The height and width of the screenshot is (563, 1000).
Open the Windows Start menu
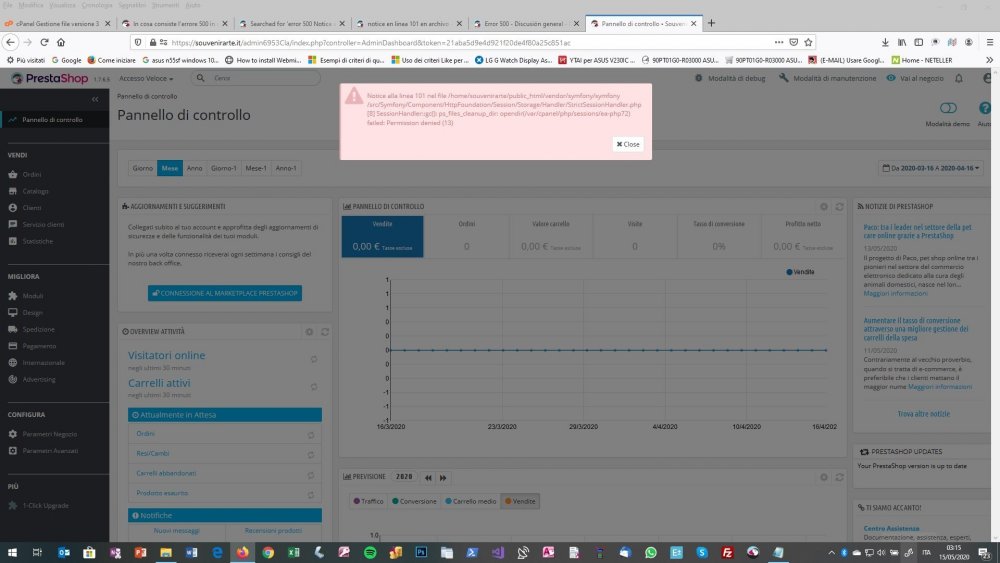[x=12, y=552]
